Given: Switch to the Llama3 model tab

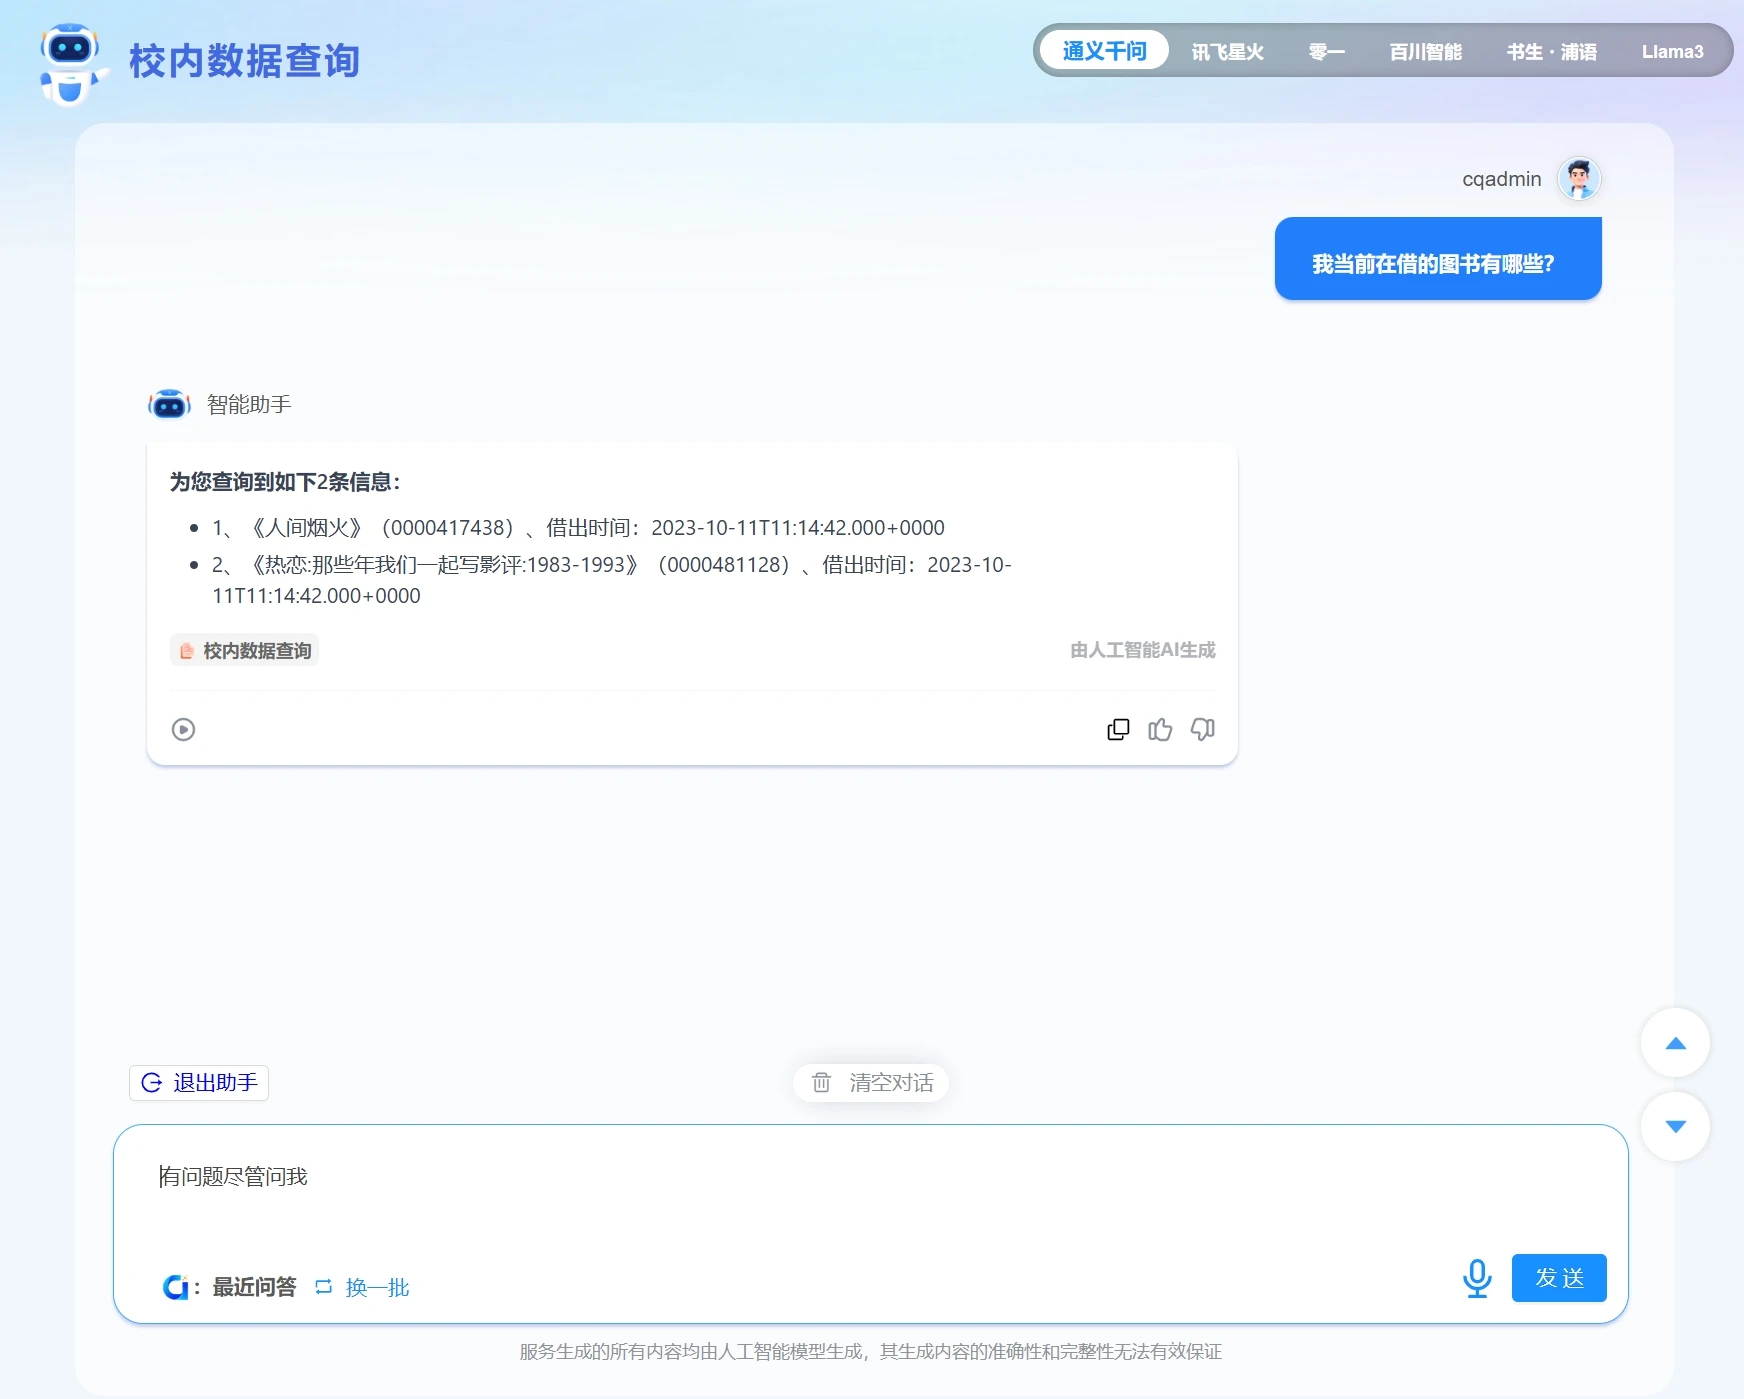Looking at the screenshot, I should [1672, 52].
